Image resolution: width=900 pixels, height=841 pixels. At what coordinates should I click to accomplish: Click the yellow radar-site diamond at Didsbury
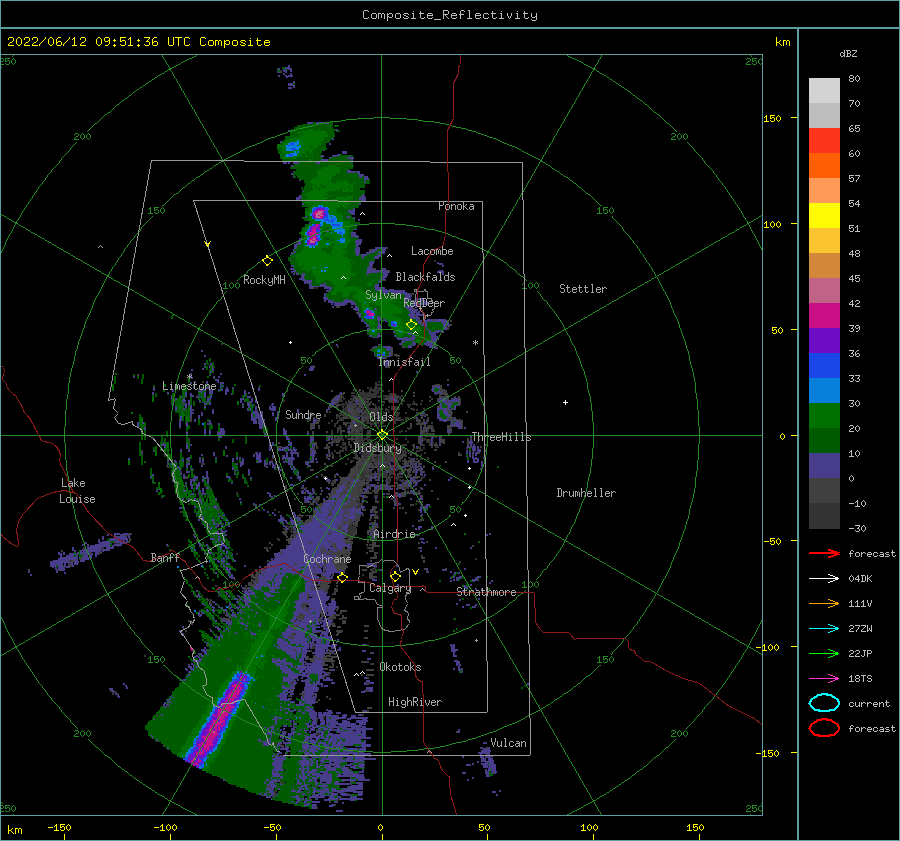click(382, 435)
